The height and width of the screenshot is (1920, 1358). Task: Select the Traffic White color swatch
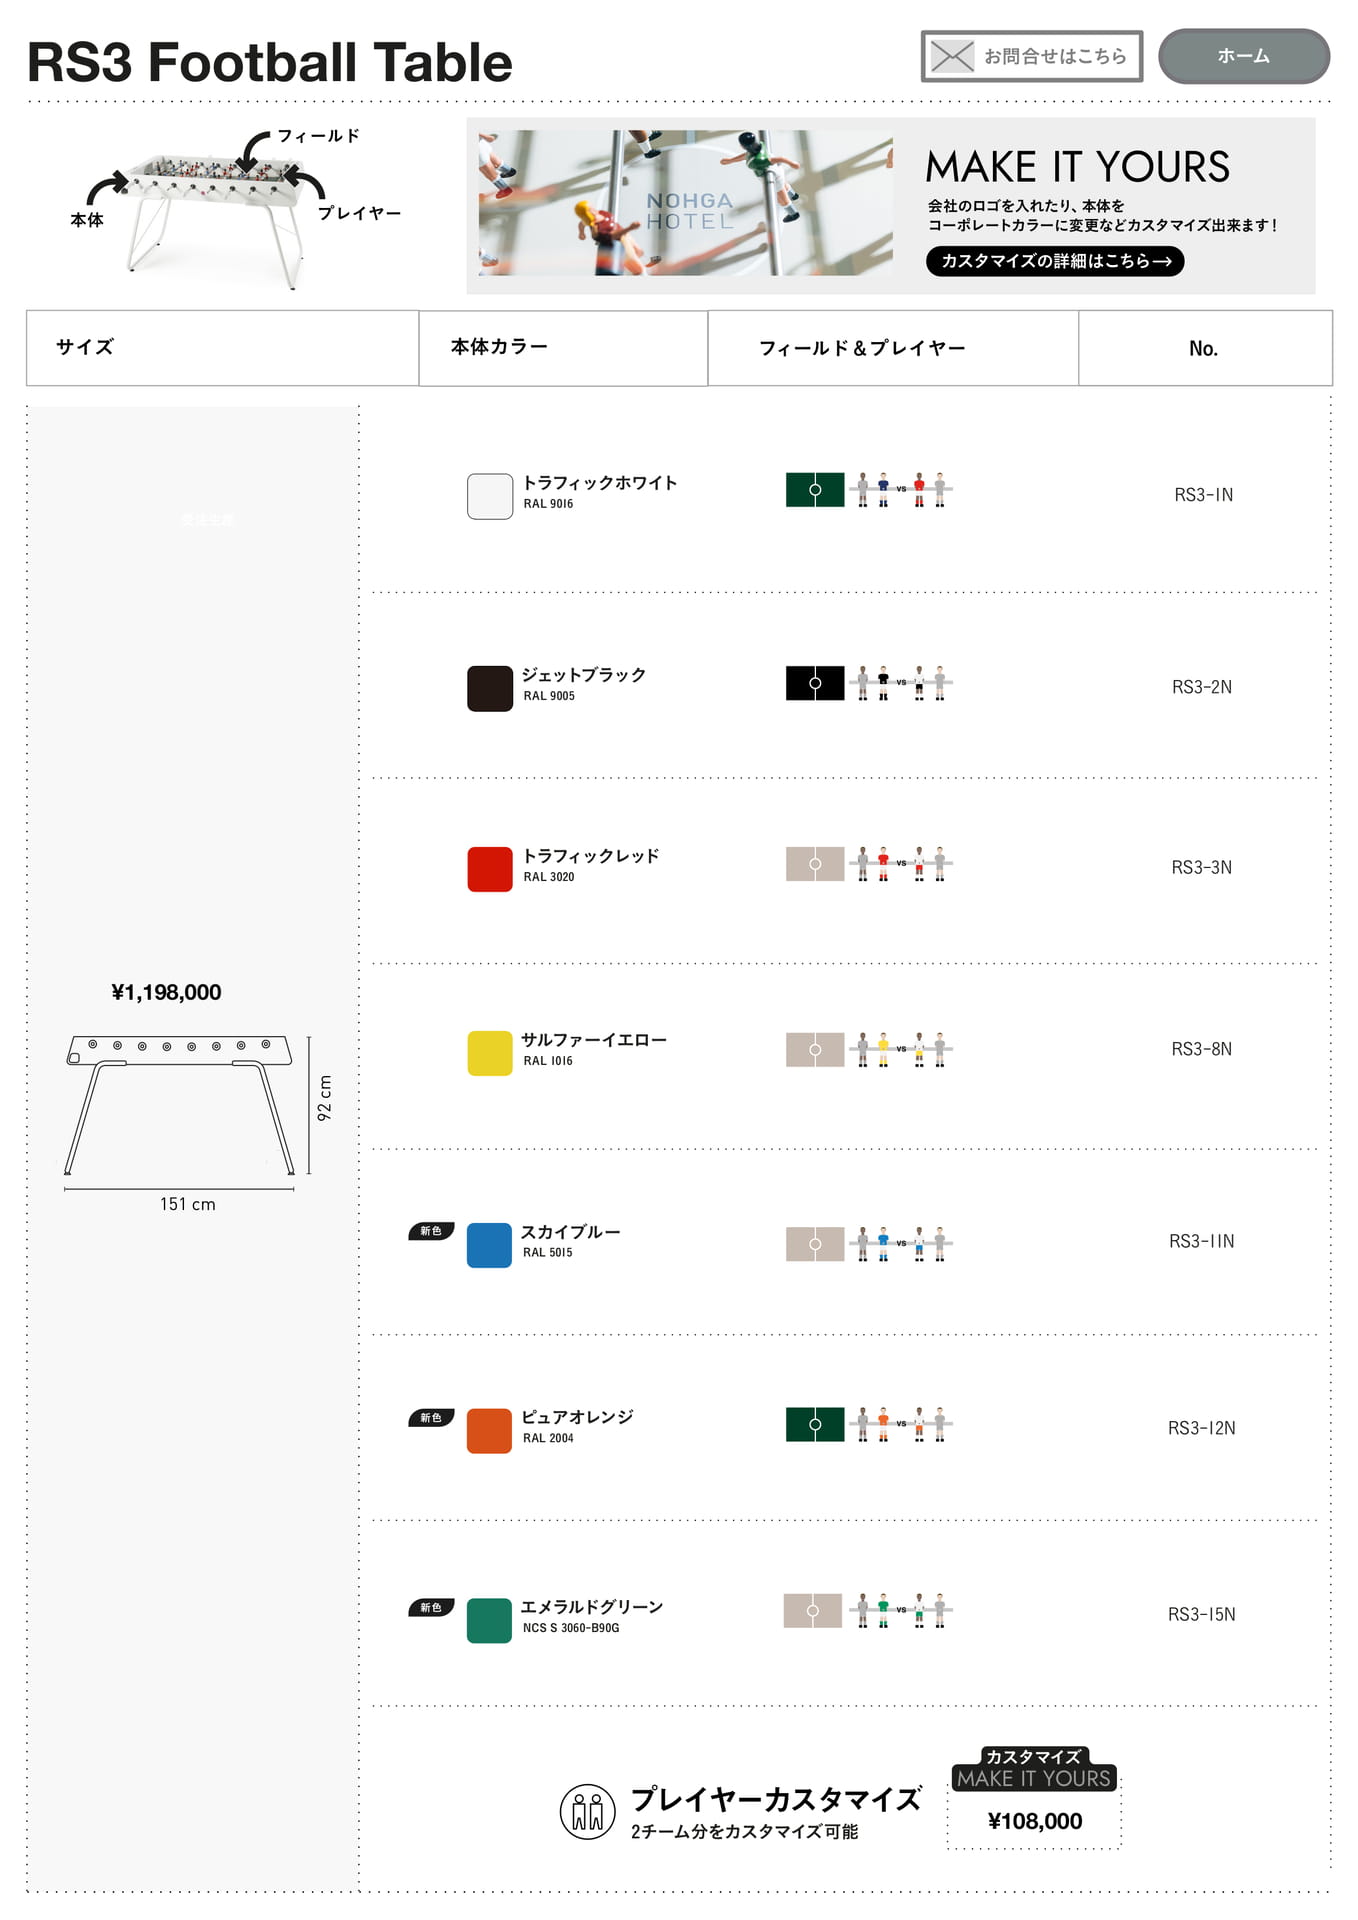click(x=490, y=496)
